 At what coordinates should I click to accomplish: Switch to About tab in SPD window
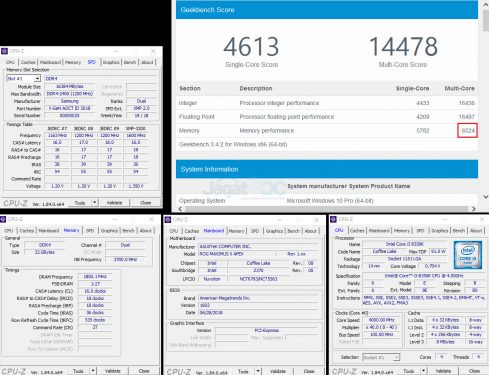pos(147,62)
